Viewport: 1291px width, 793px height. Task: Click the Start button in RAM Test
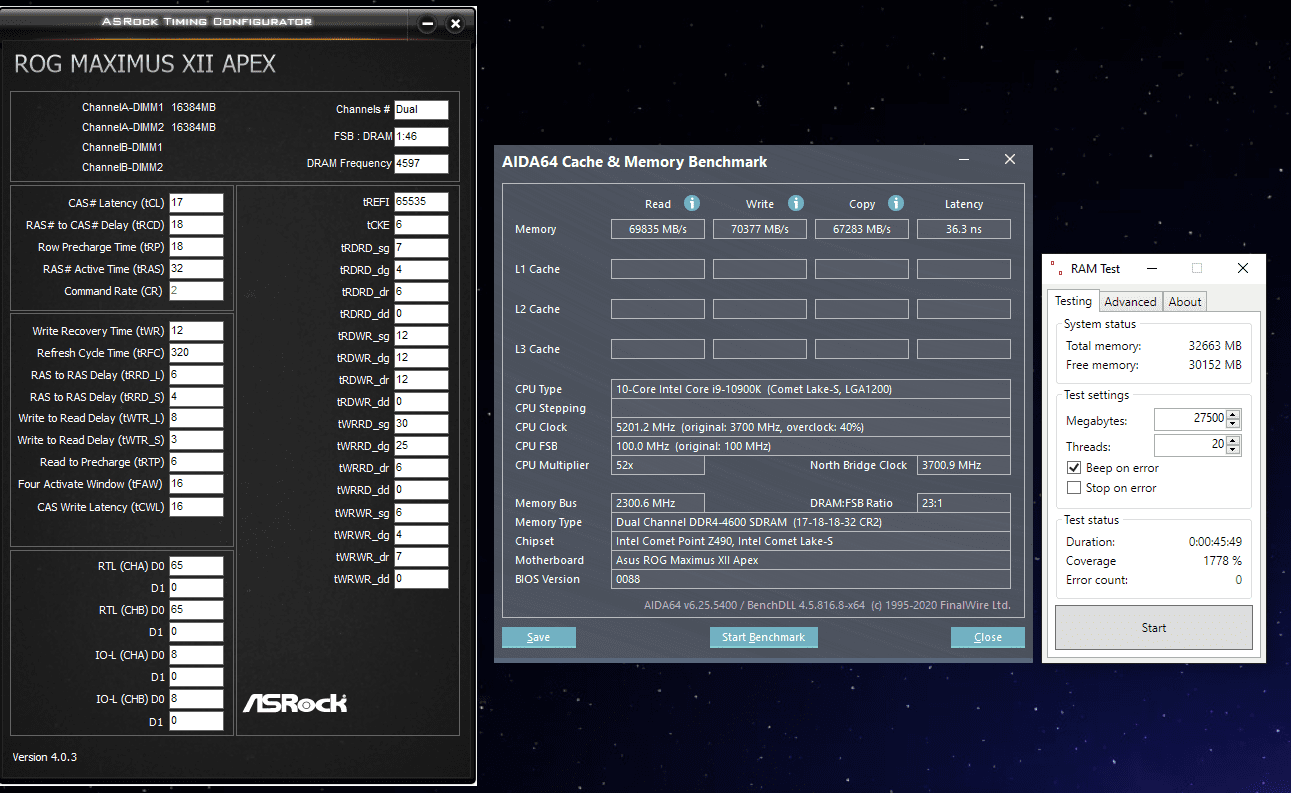click(1154, 628)
